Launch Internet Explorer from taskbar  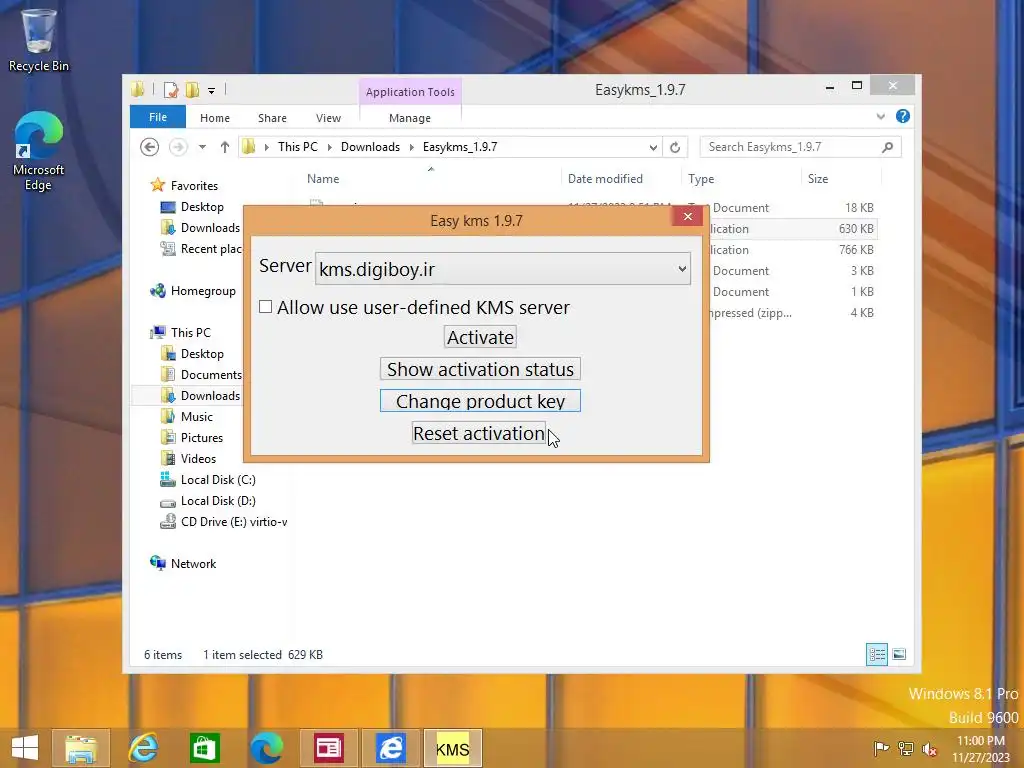click(143, 748)
